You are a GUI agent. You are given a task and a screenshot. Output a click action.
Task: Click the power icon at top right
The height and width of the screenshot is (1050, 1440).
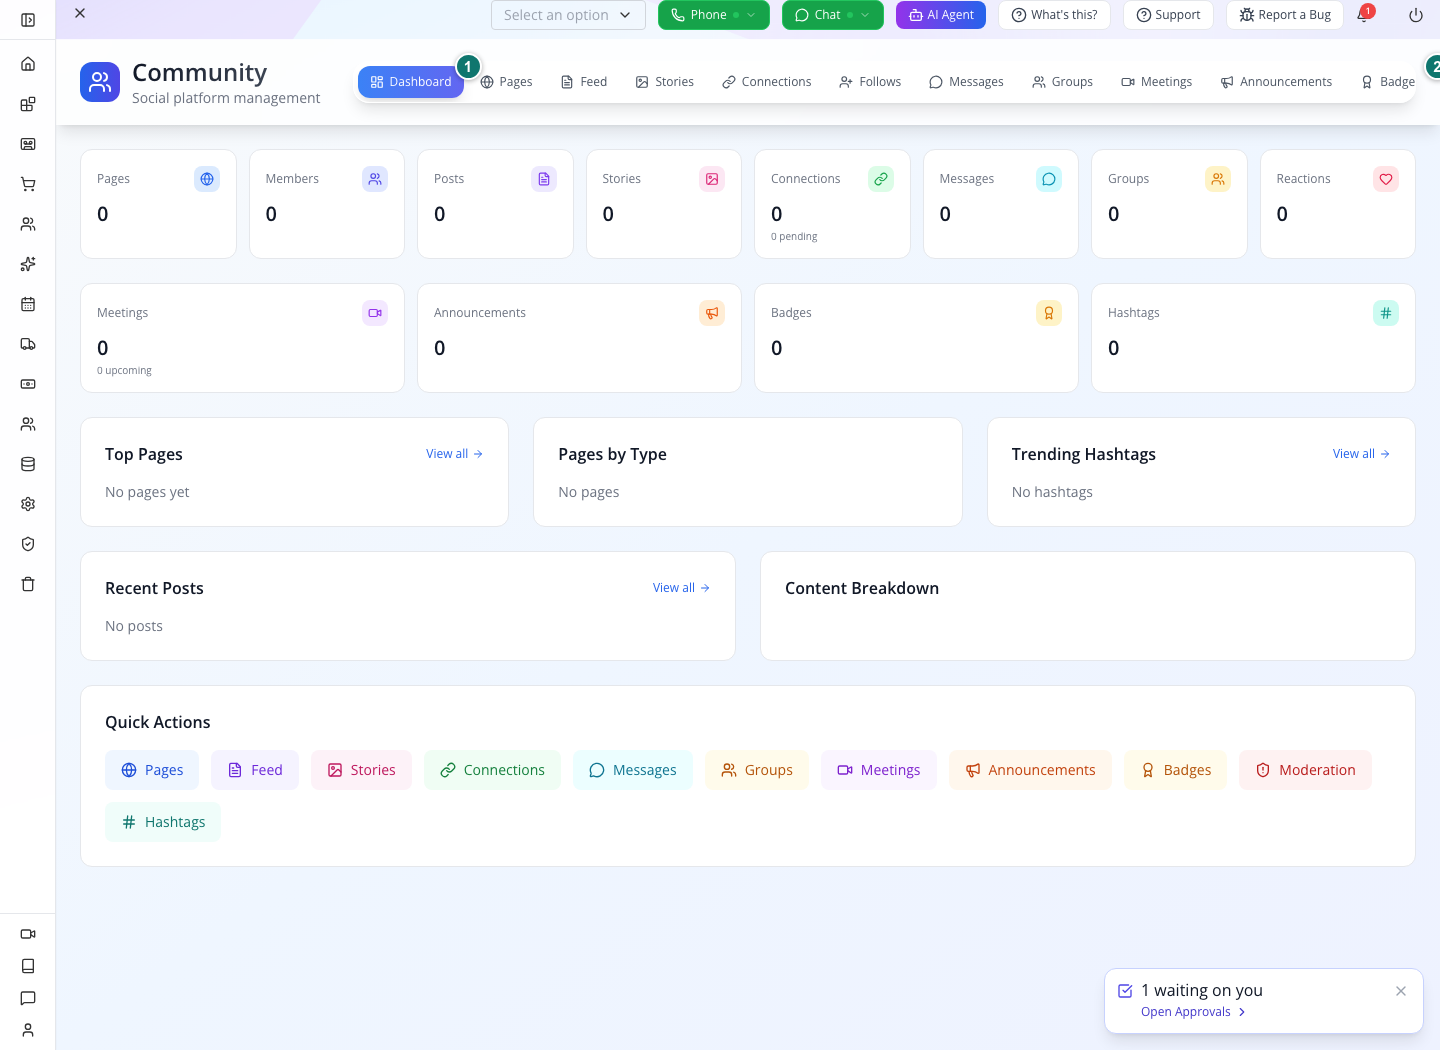[1415, 15]
